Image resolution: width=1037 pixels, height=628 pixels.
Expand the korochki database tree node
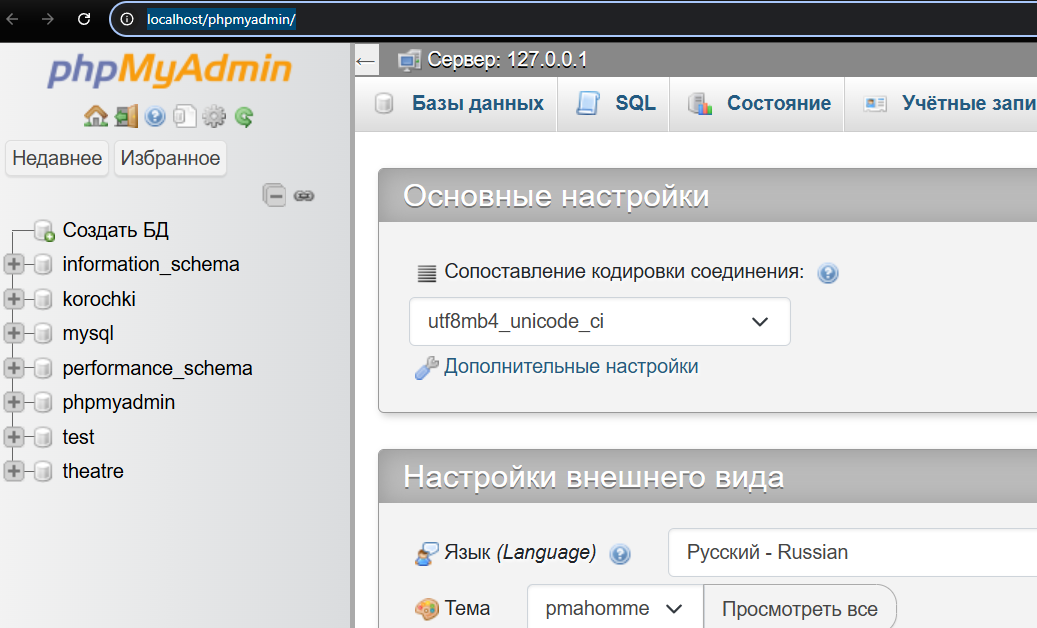point(14,299)
